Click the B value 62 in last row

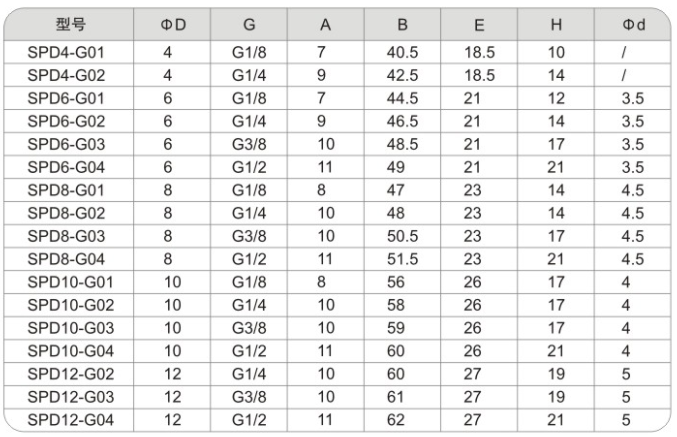tap(395, 420)
